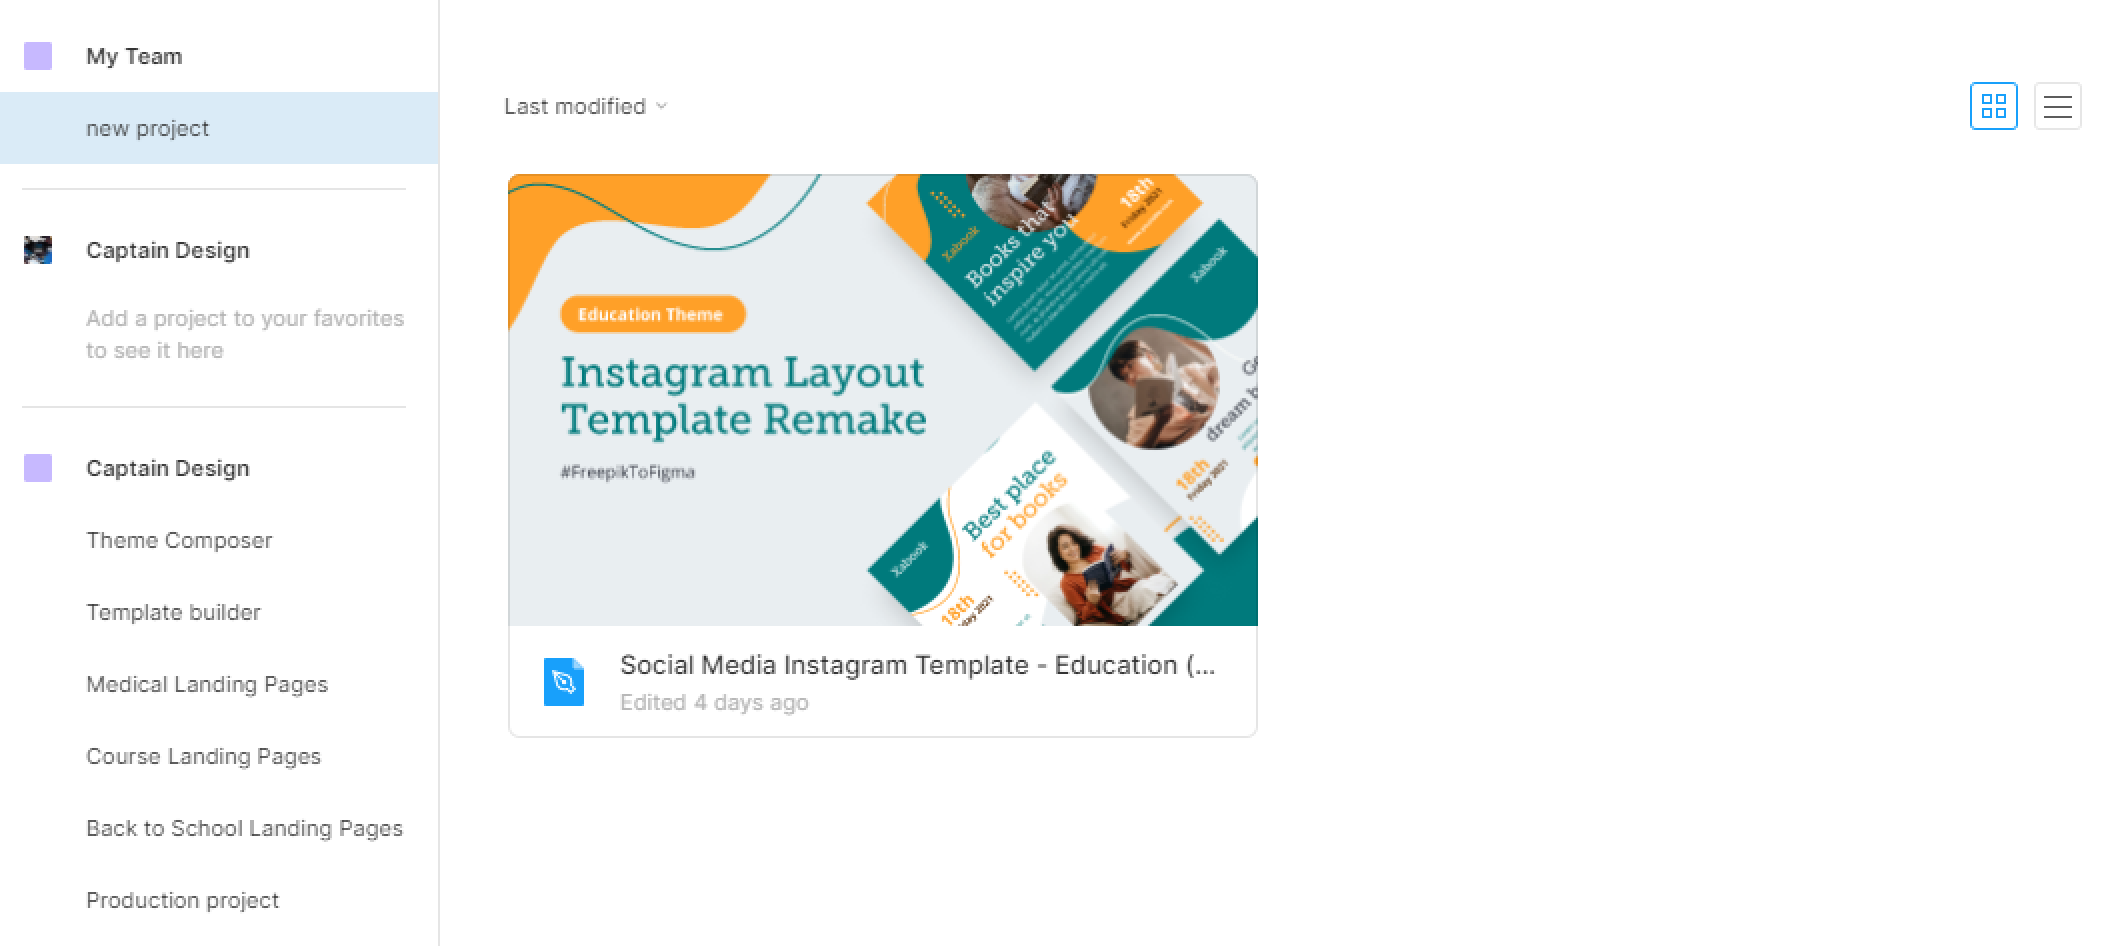Open the Last modified sort dropdown

pyautogui.click(x=585, y=106)
